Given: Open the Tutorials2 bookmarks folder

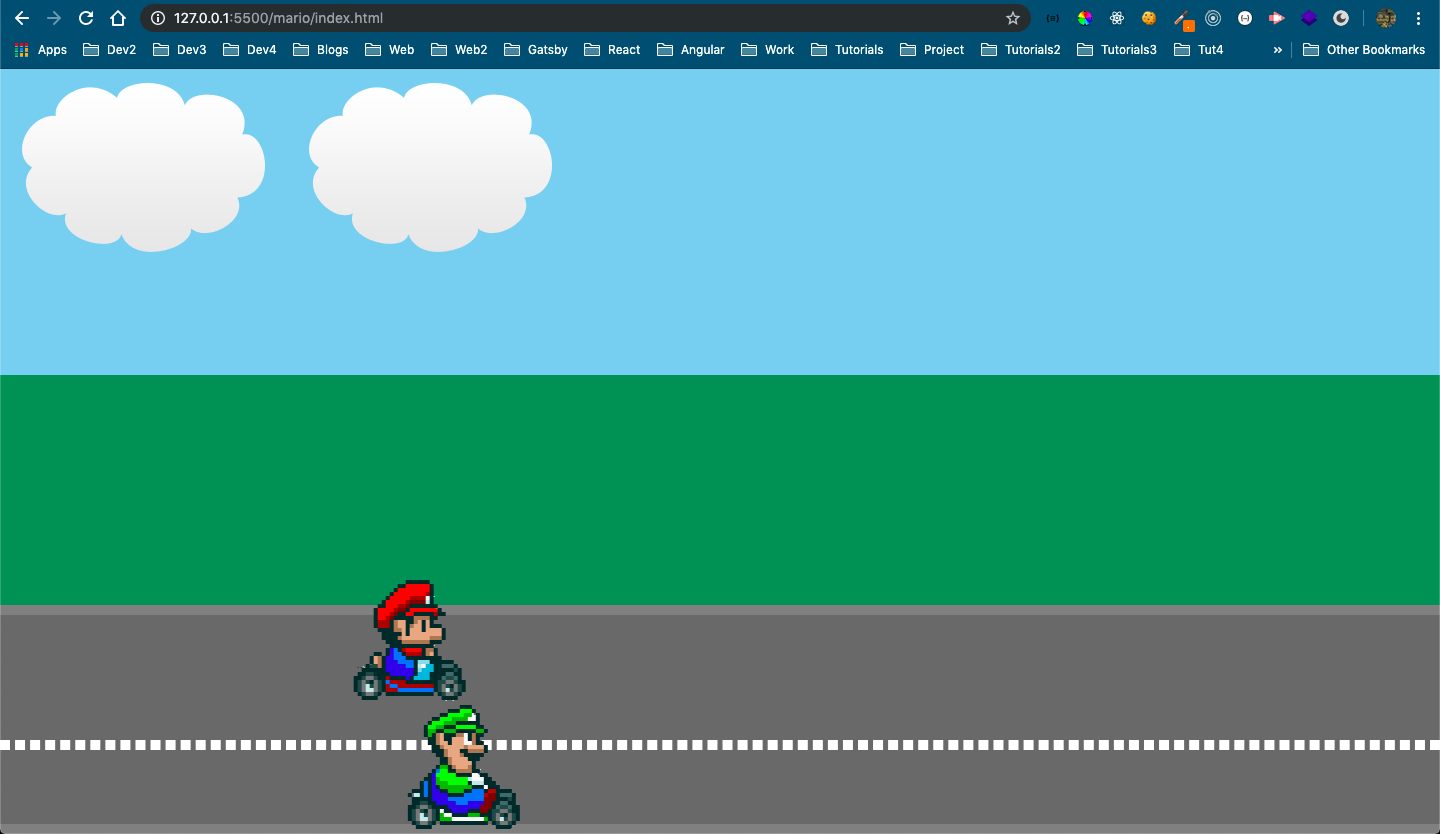Looking at the screenshot, I should point(1021,49).
